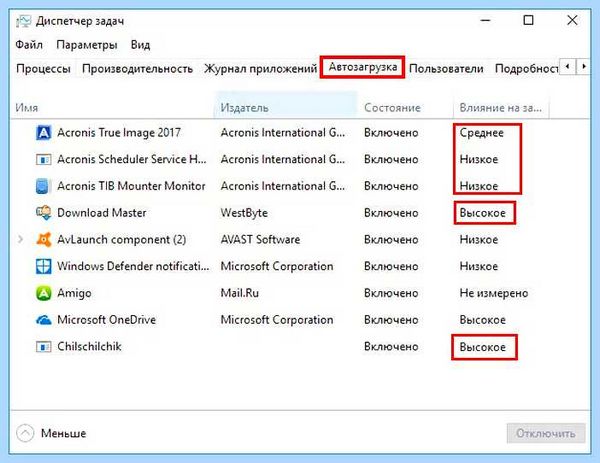The width and height of the screenshot is (600, 463).
Task: Click the Среднее impact value
Action: pyautogui.click(x=481, y=133)
